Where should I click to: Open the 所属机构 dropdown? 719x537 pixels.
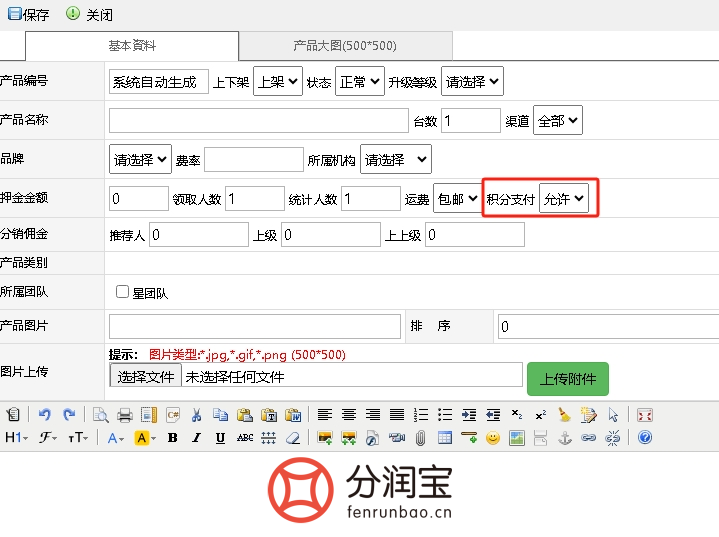[x=396, y=159]
